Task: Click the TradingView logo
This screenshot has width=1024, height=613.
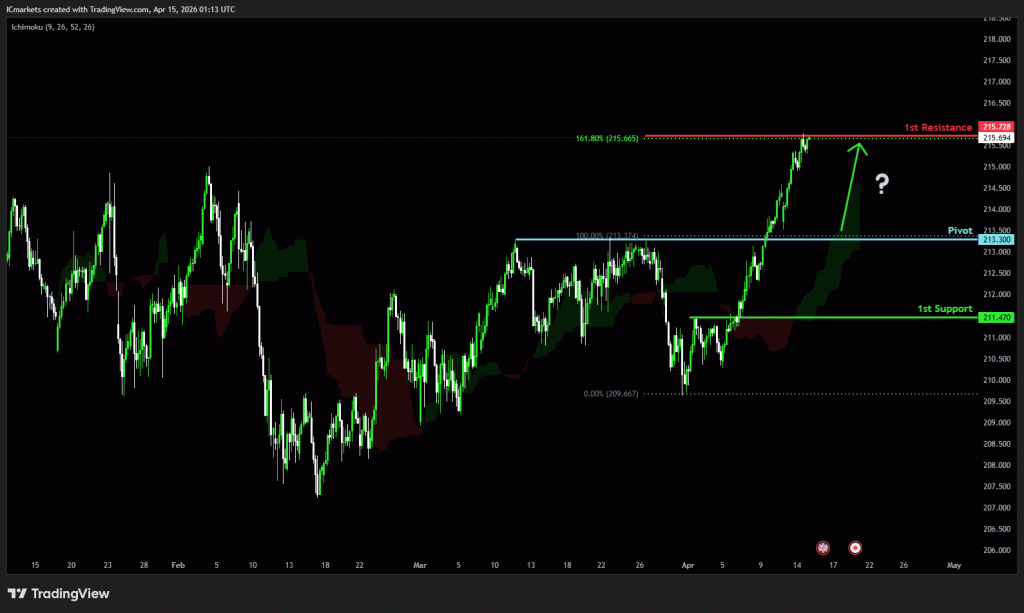Action: coord(59,593)
